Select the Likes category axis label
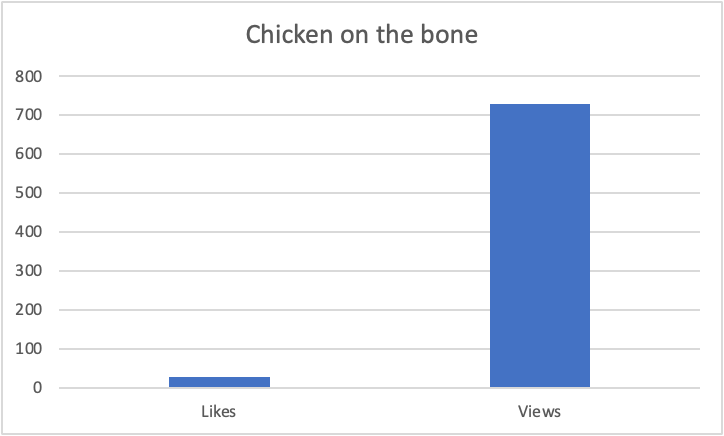Viewport: 724px width, 436px height. (x=218, y=411)
